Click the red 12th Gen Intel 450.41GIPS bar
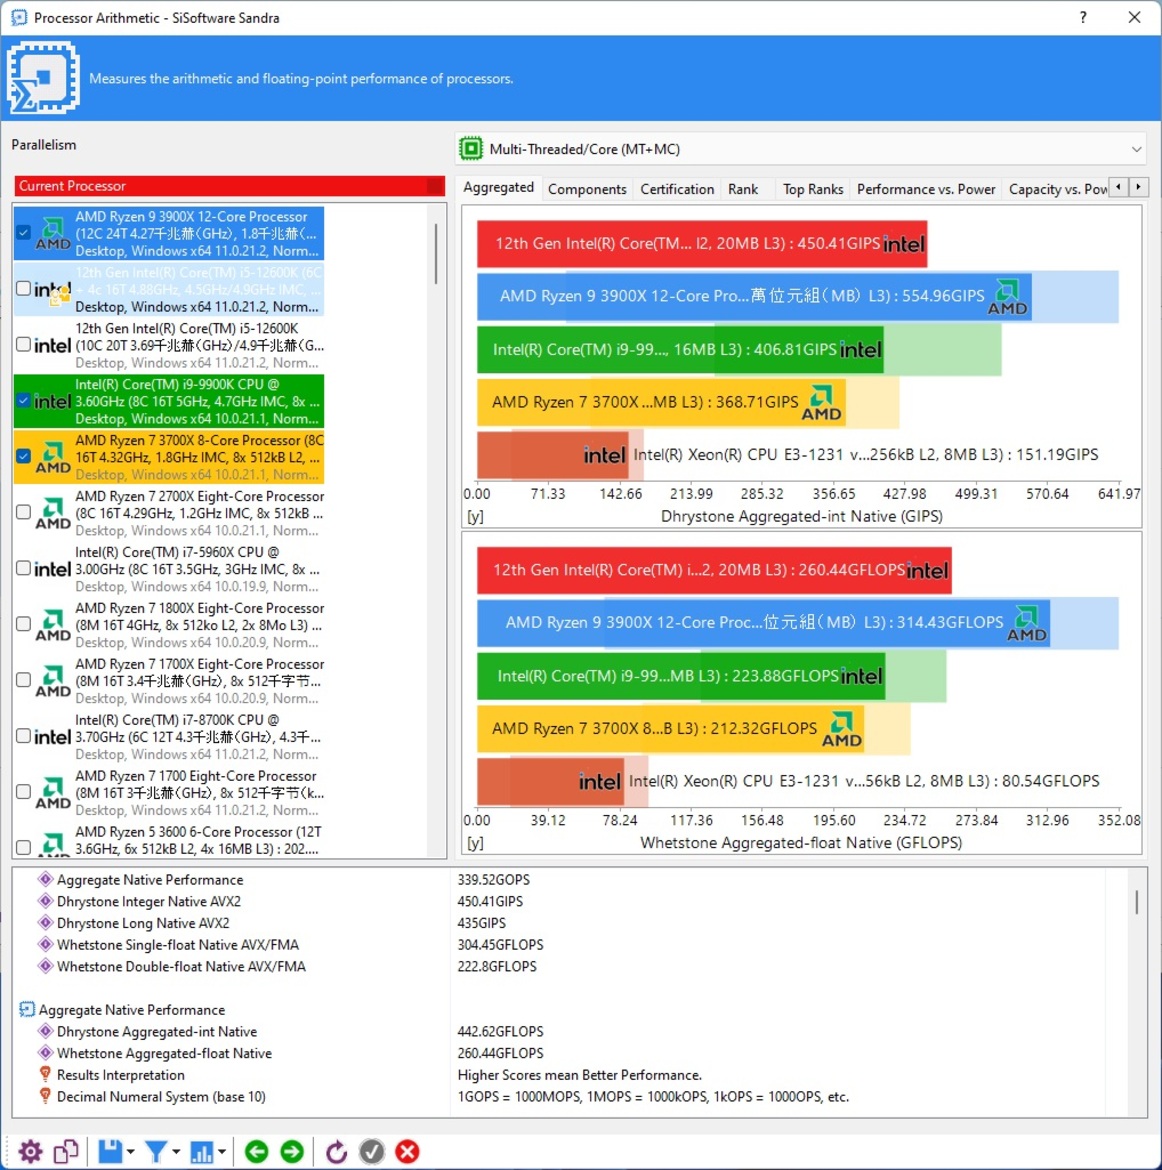The width and height of the screenshot is (1162, 1170). click(x=702, y=244)
